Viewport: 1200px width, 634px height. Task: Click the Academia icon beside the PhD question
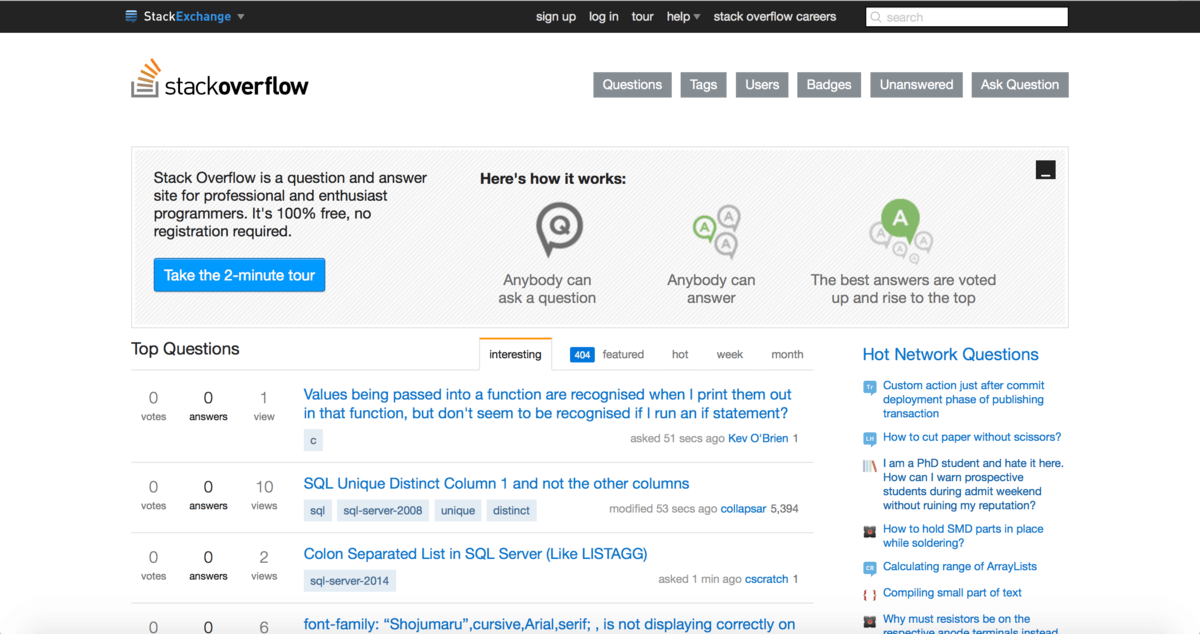pos(868,465)
